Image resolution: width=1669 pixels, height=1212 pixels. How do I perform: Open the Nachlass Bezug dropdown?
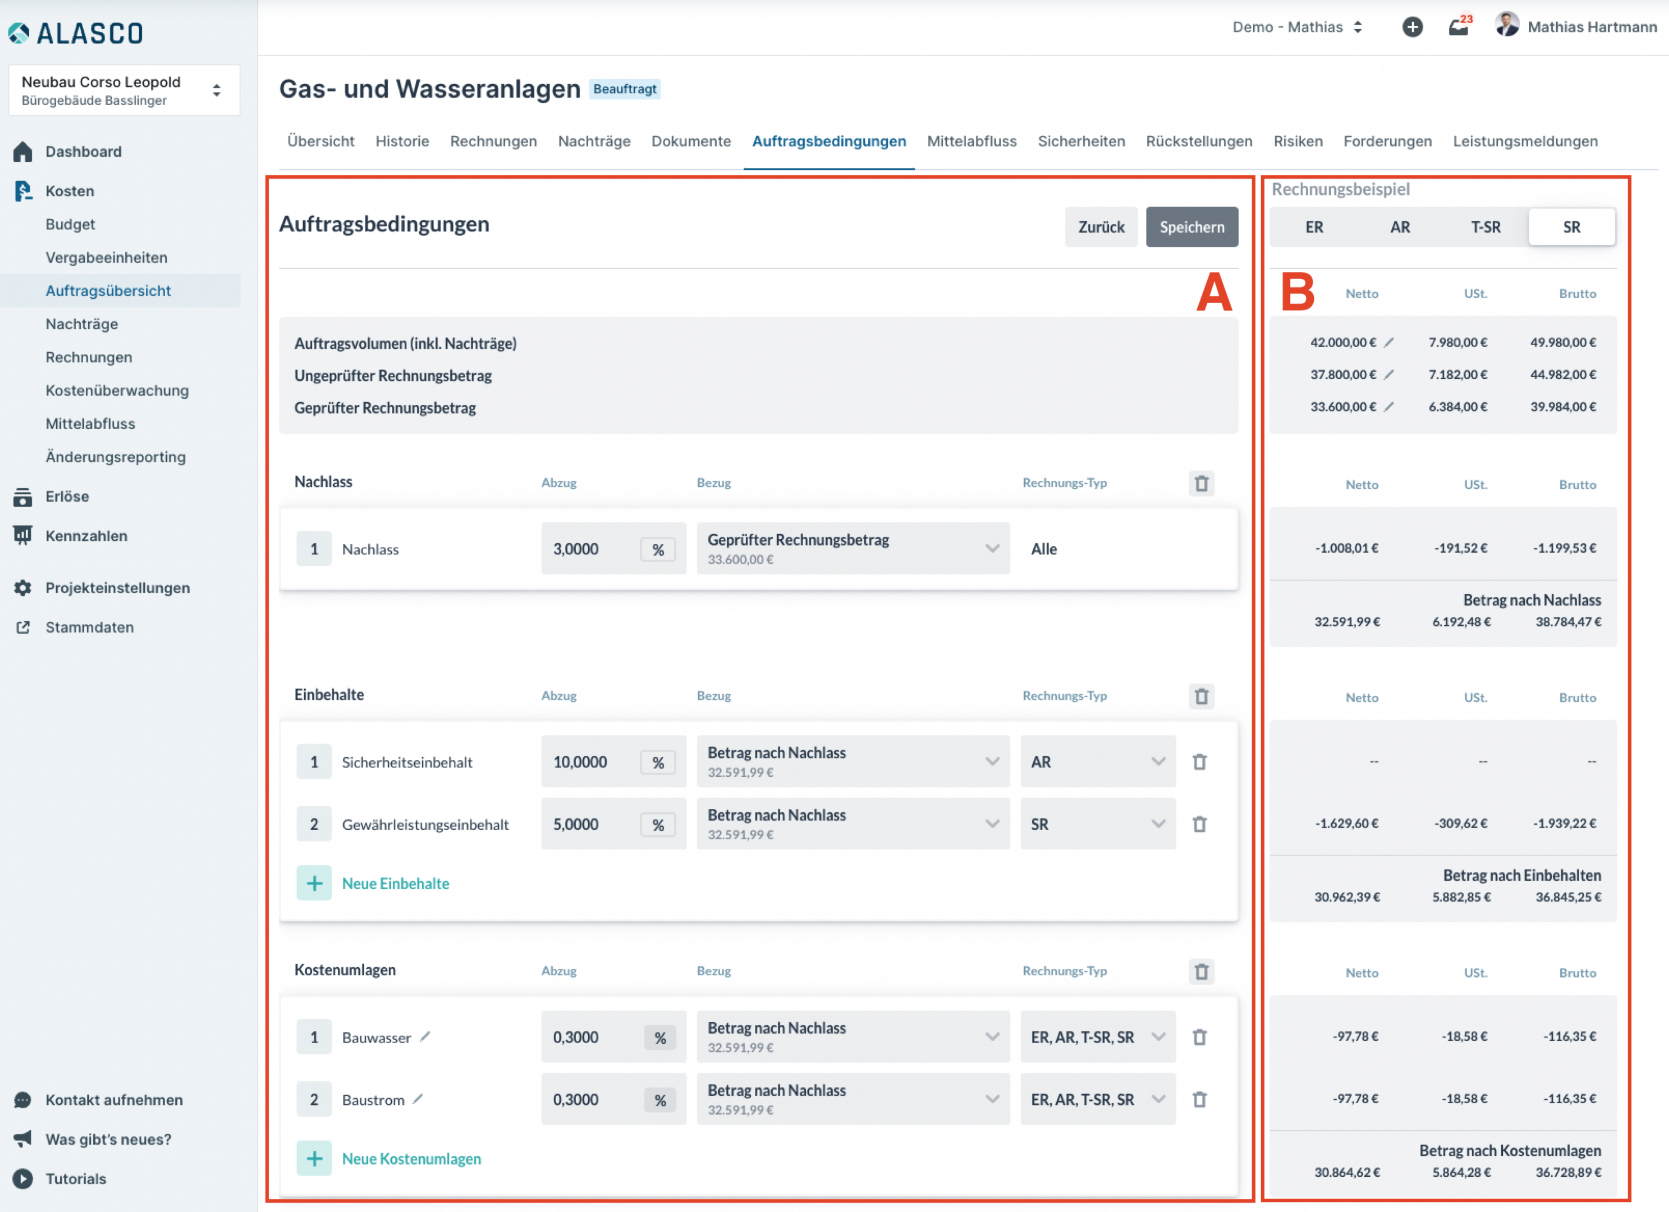852,548
